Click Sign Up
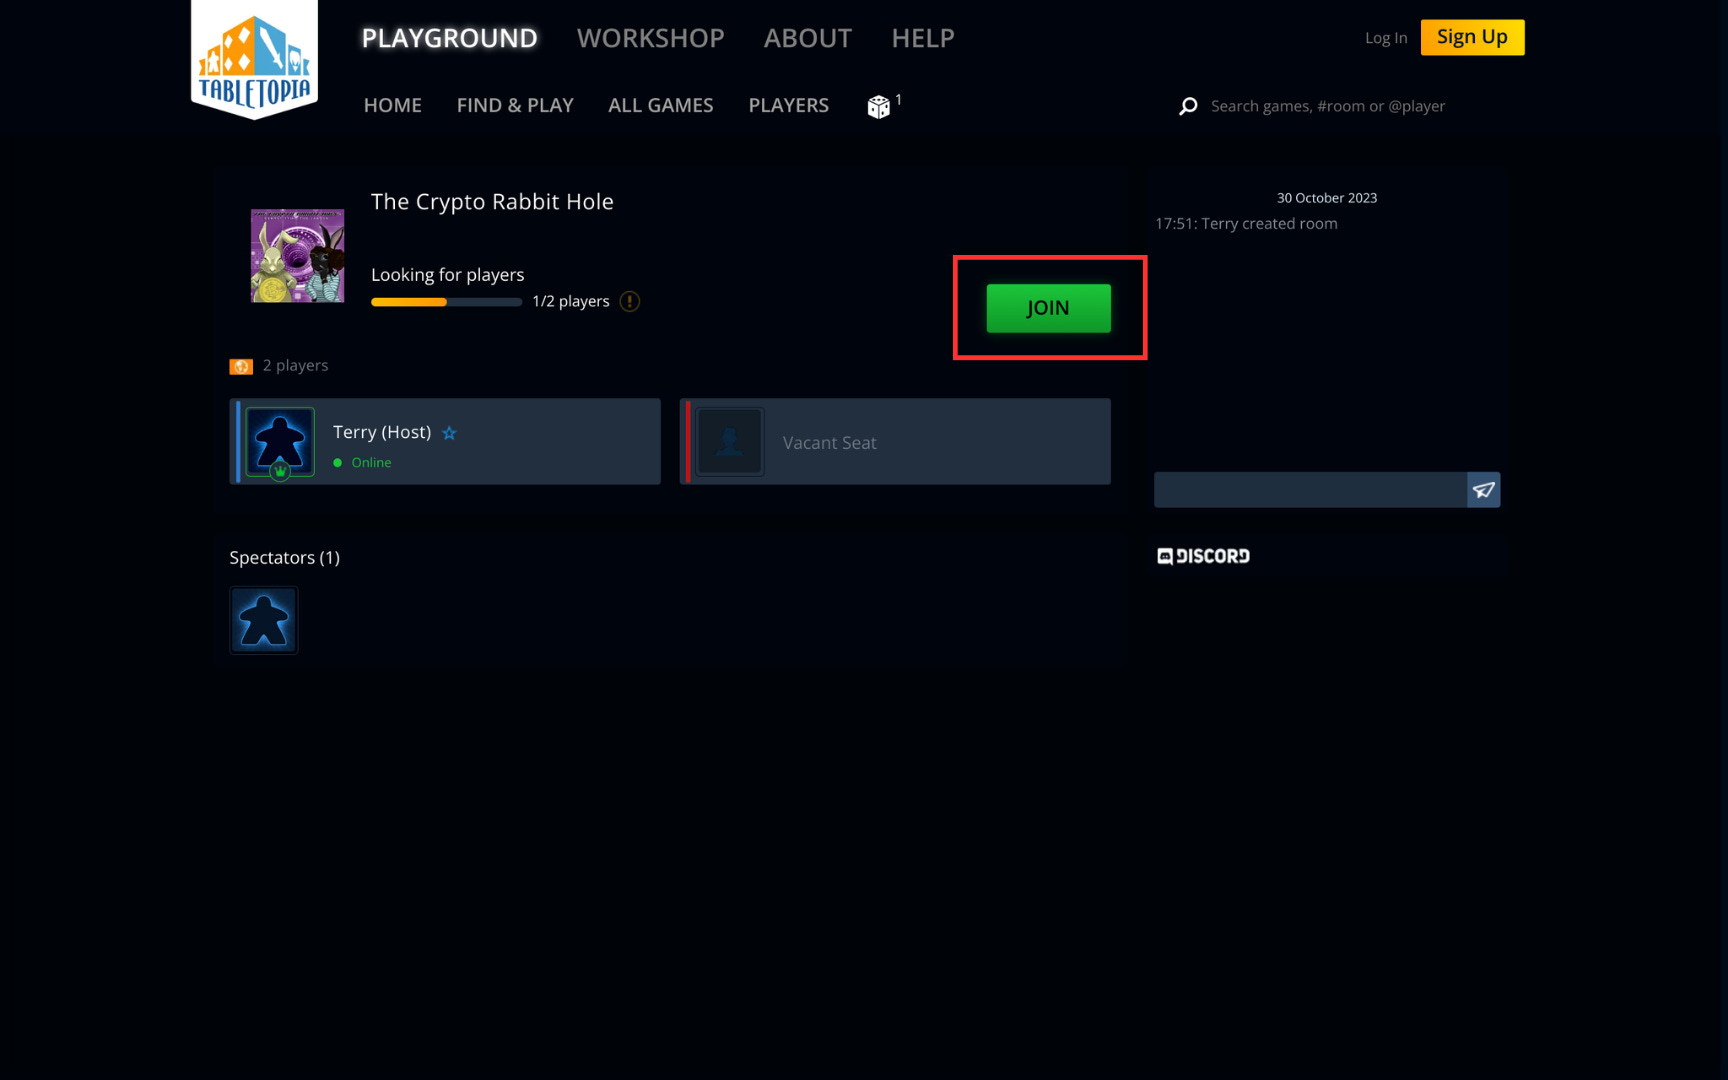1728x1080 pixels. (x=1472, y=37)
